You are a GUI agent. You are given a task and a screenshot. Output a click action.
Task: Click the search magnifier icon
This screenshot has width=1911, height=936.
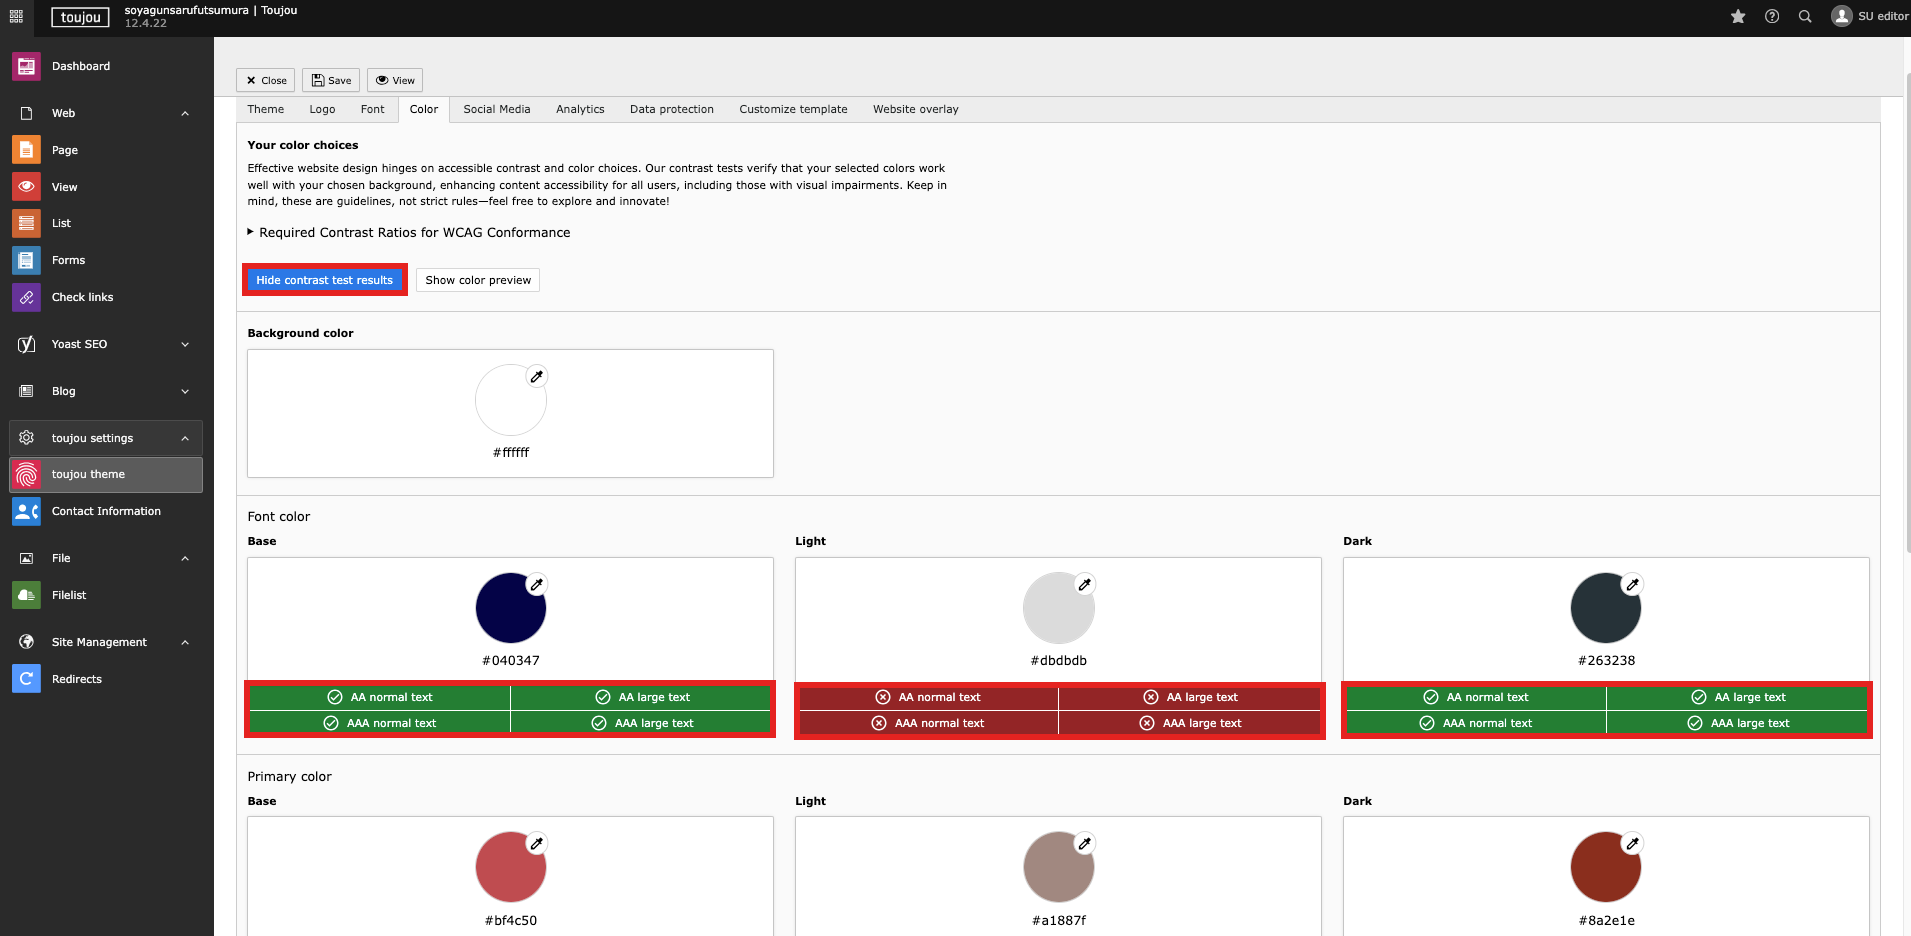[x=1805, y=16]
